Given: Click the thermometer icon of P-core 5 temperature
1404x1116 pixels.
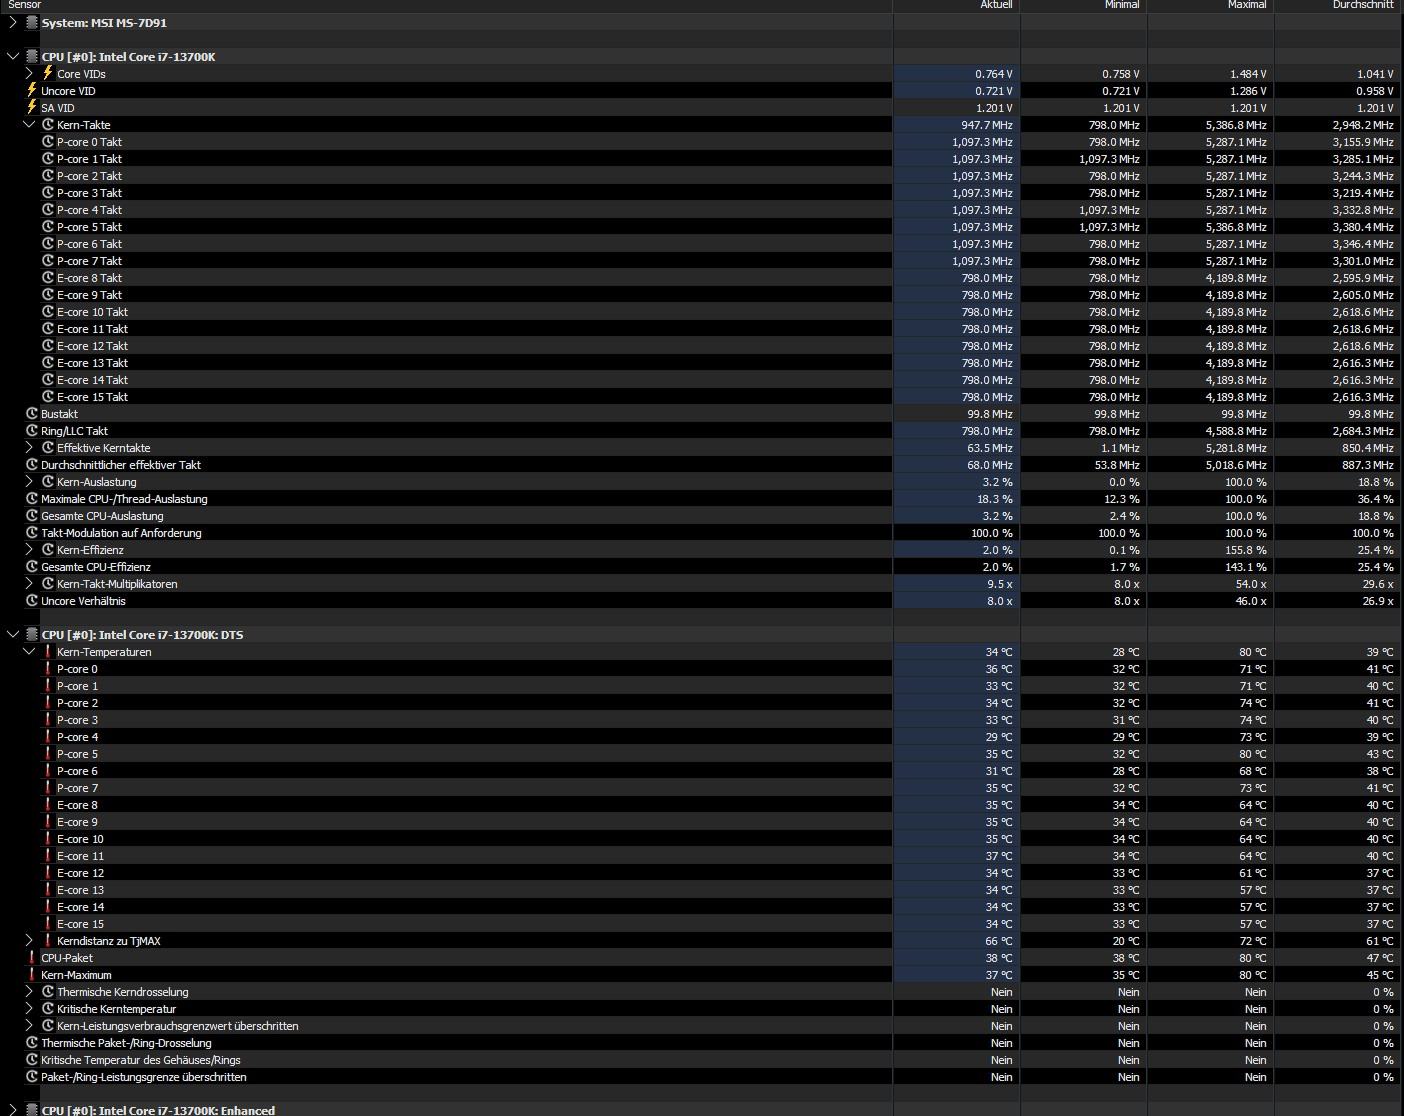Looking at the screenshot, I should click(x=48, y=754).
